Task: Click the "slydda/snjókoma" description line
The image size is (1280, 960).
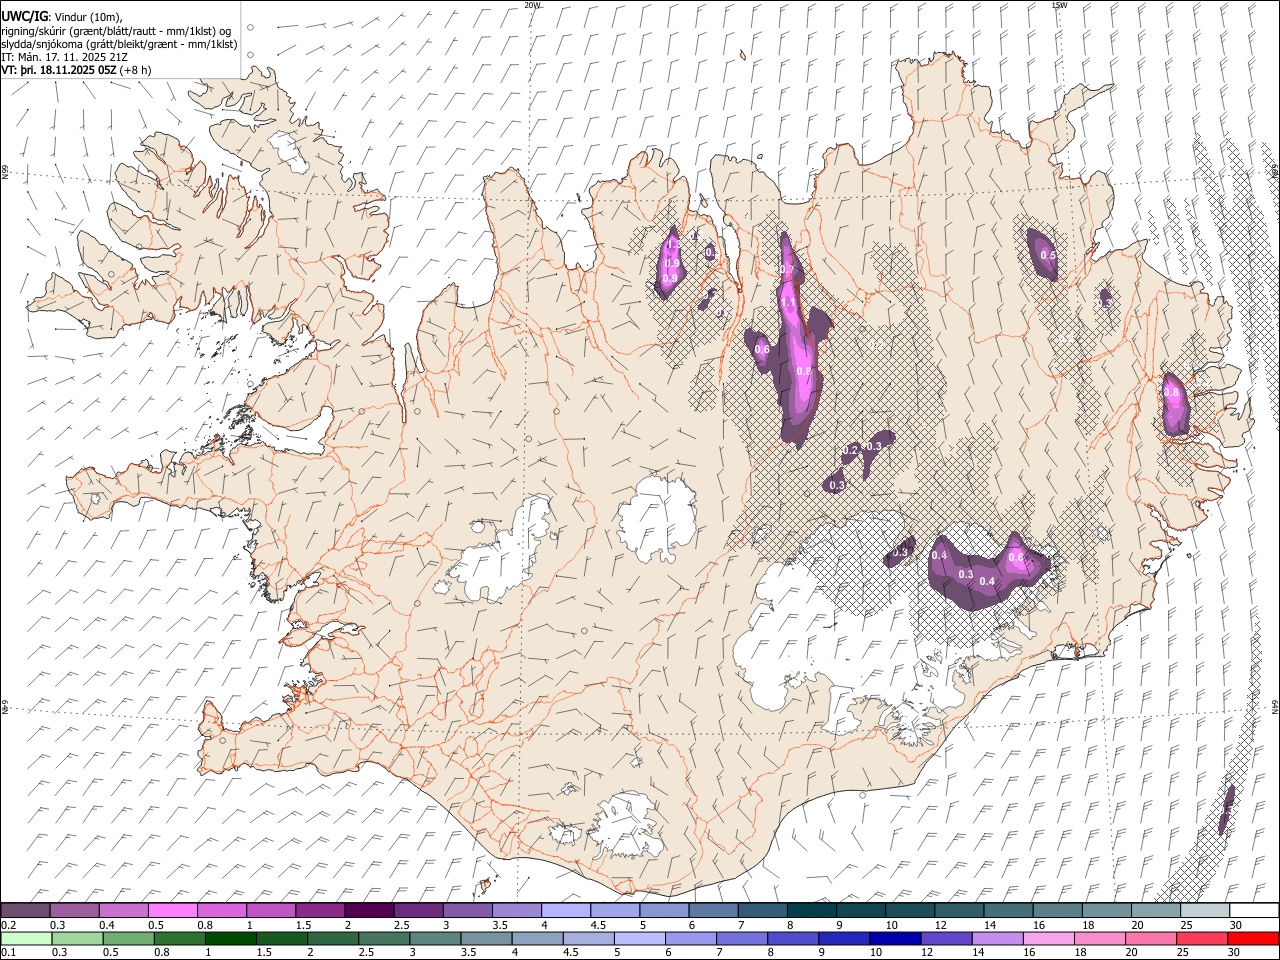Action: (119, 44)
